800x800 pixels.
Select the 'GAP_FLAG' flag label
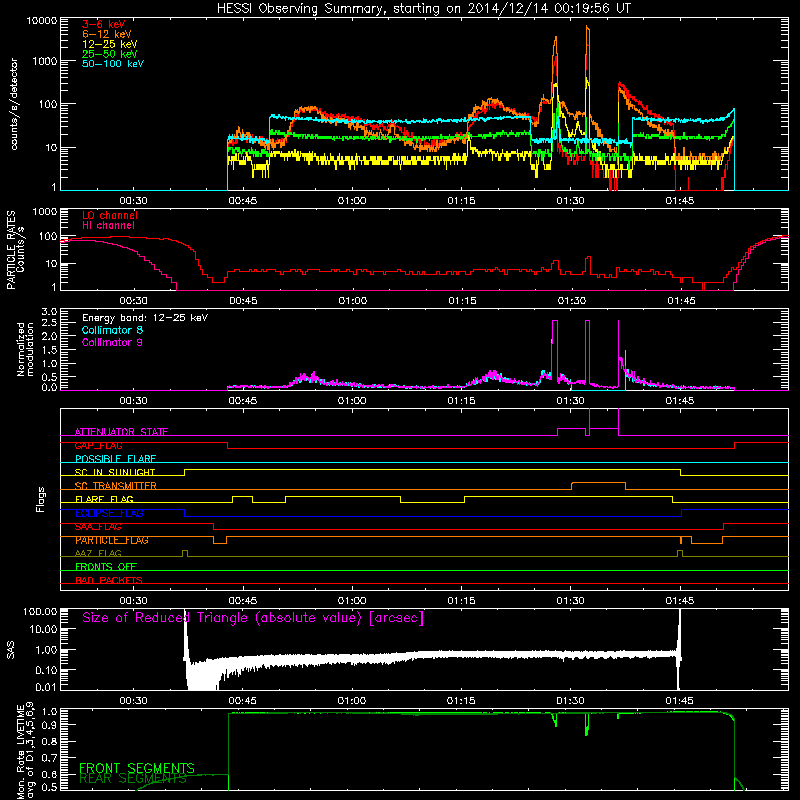[98, 445]
